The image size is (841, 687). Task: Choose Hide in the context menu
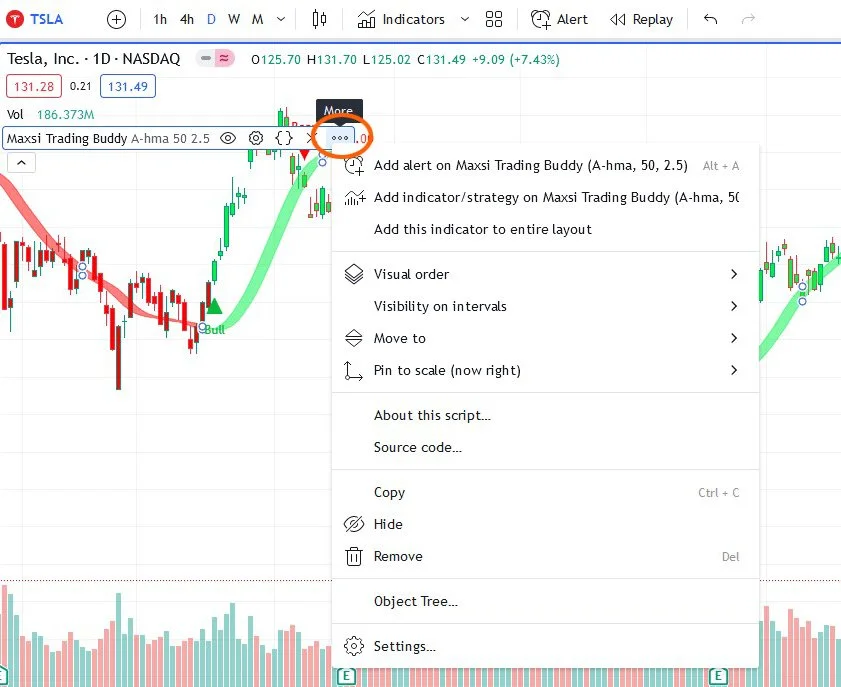545,525
